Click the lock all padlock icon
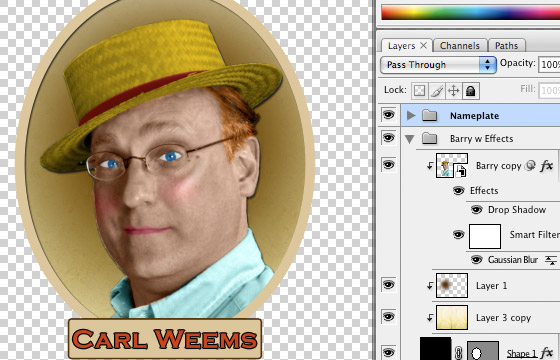The image size is (560, 360). point(471,91)
